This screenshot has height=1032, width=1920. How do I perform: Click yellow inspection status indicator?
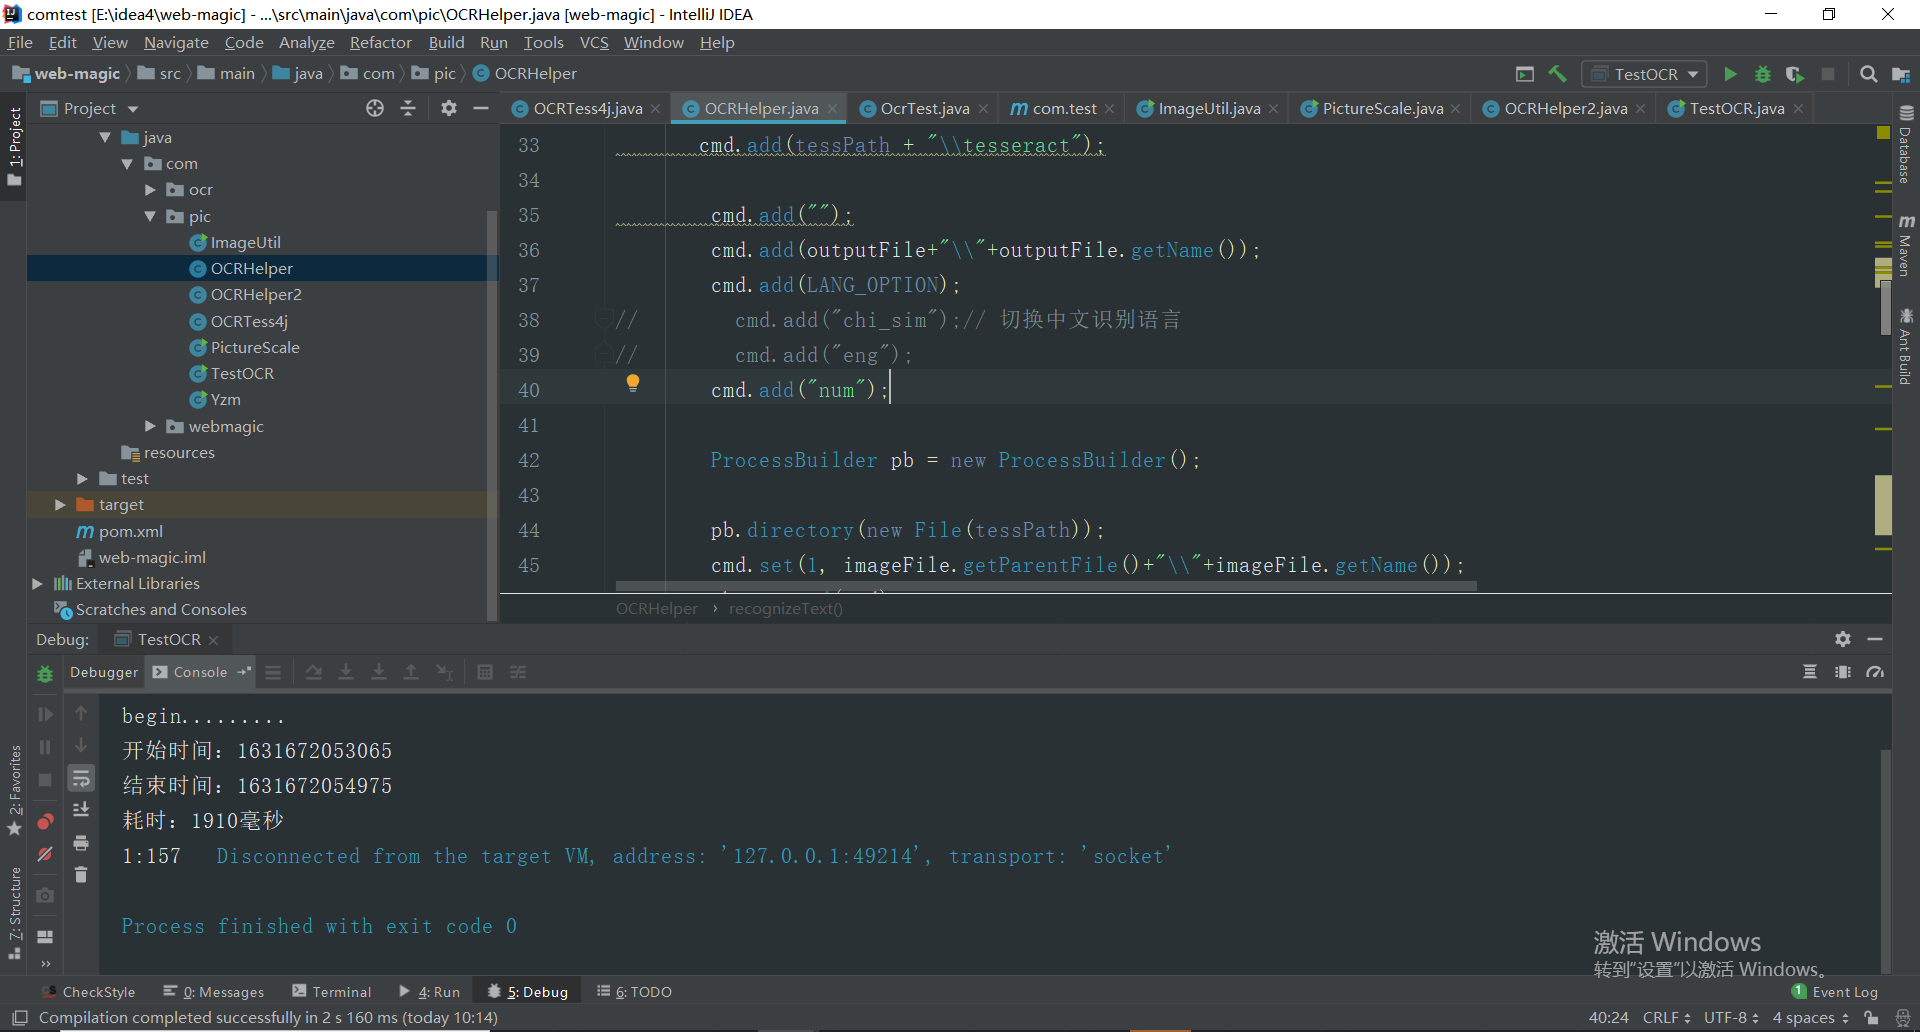click(x=1883, y=132)
